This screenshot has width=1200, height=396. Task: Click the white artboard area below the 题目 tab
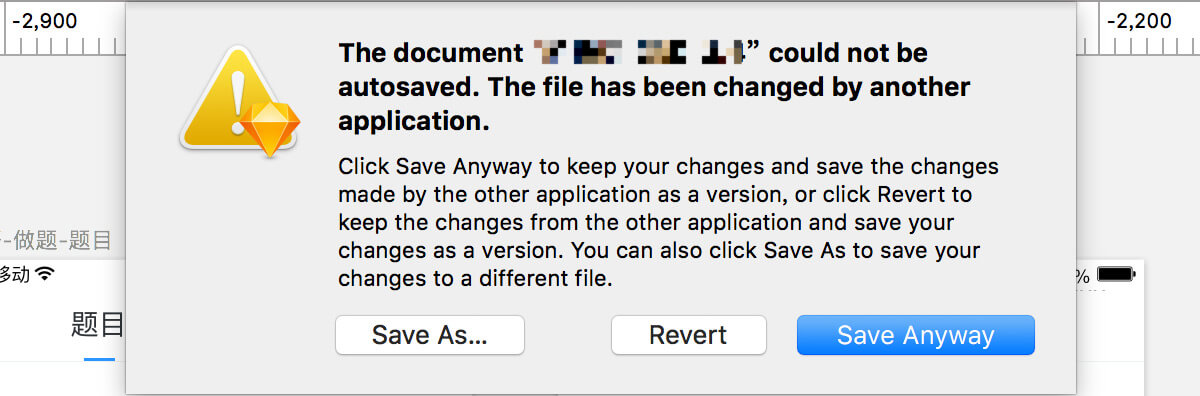pyautogui.click(x=60, y=378)
